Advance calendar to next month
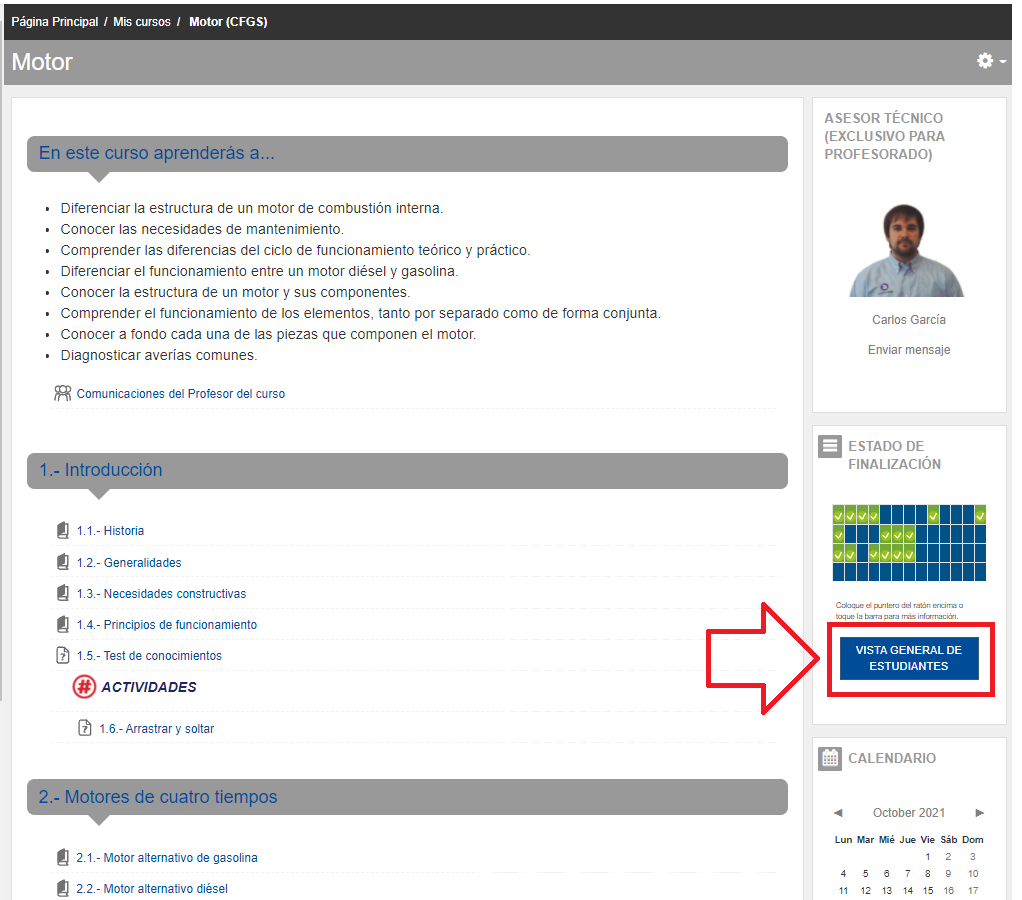Image resolution: width=1022 pixels, height=900 pixels. (980, 813)
